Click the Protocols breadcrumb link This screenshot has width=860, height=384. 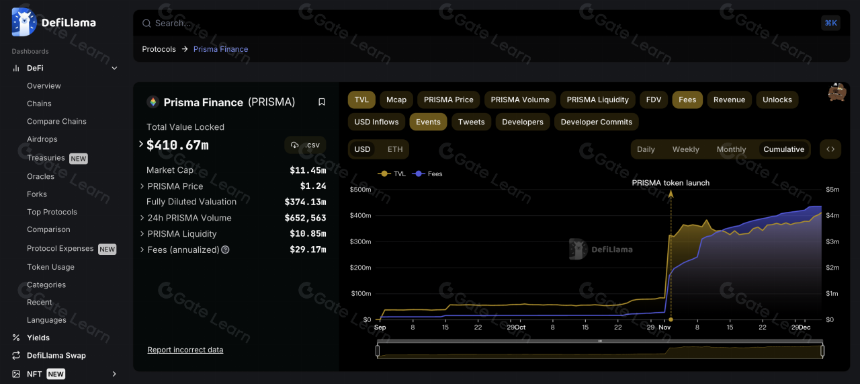coord(159,49)
